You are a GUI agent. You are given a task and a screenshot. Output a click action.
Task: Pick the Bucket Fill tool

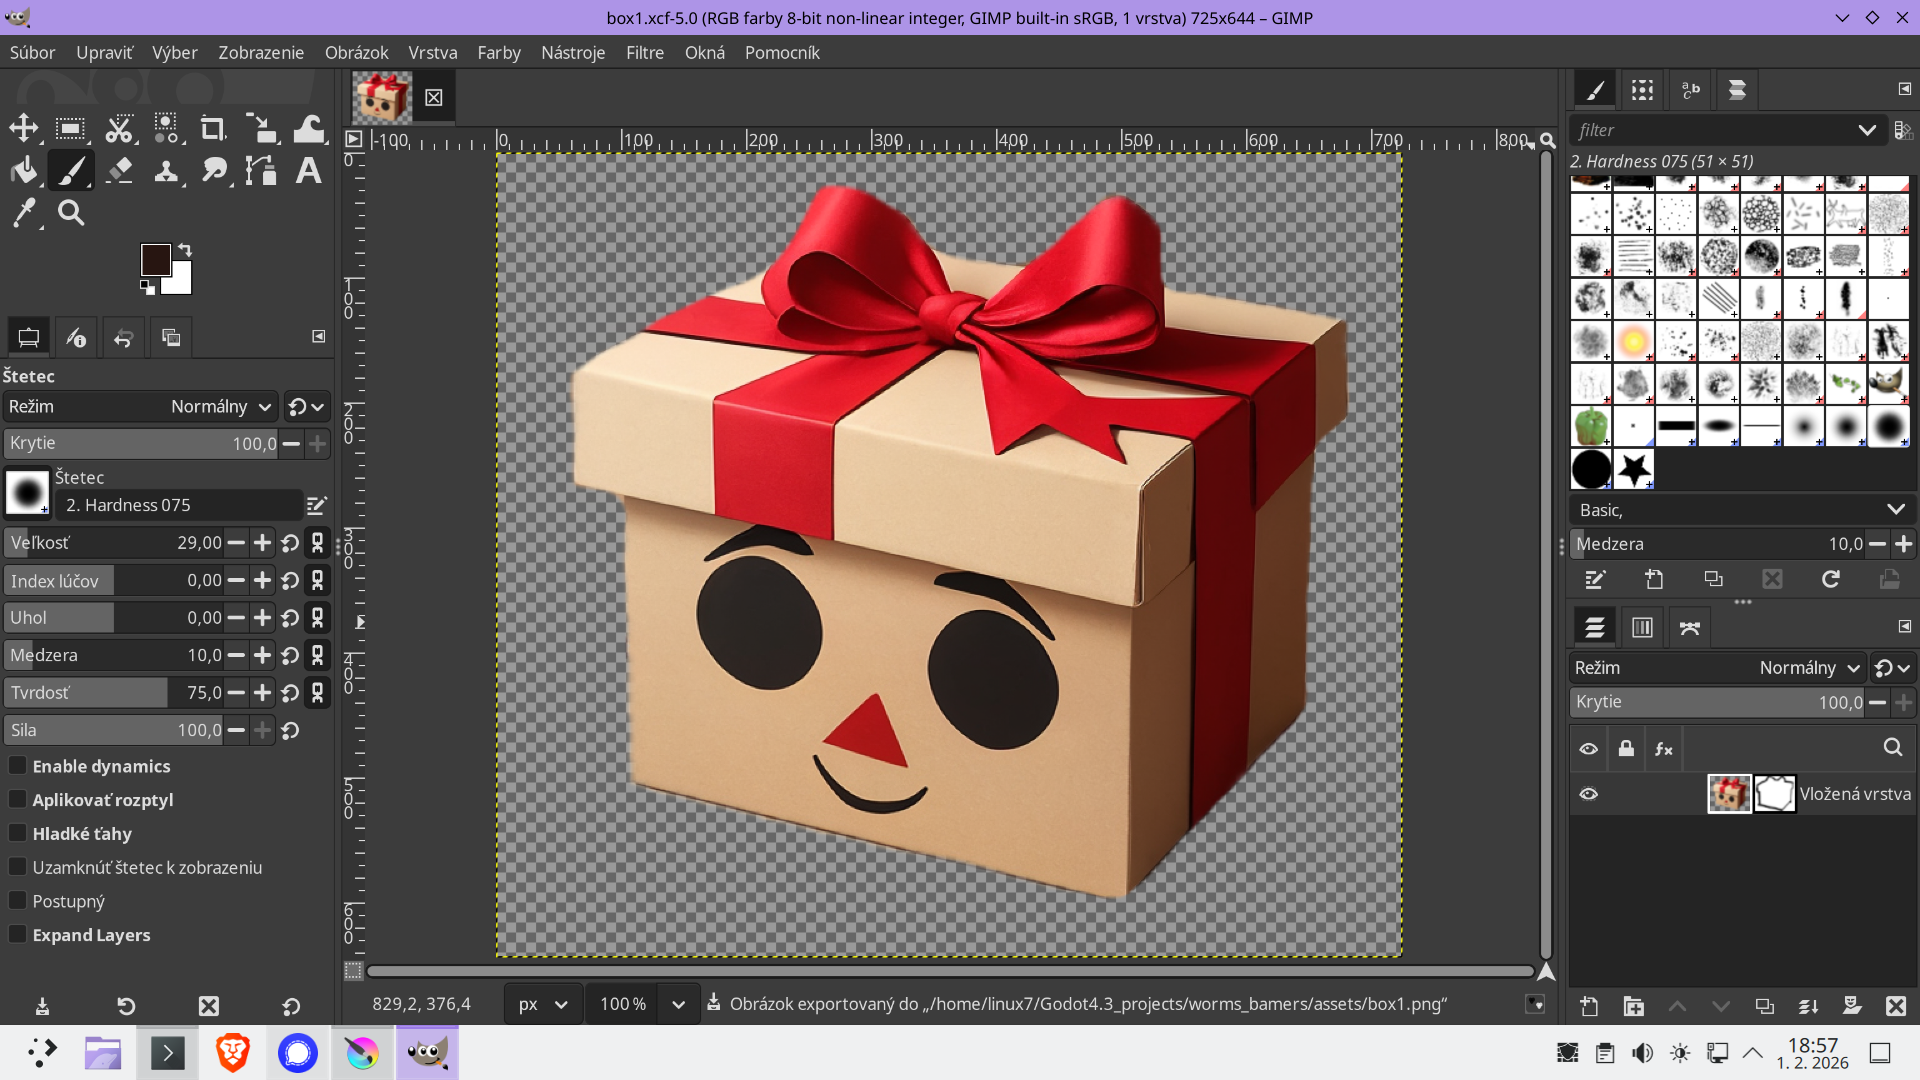(24, 170)
